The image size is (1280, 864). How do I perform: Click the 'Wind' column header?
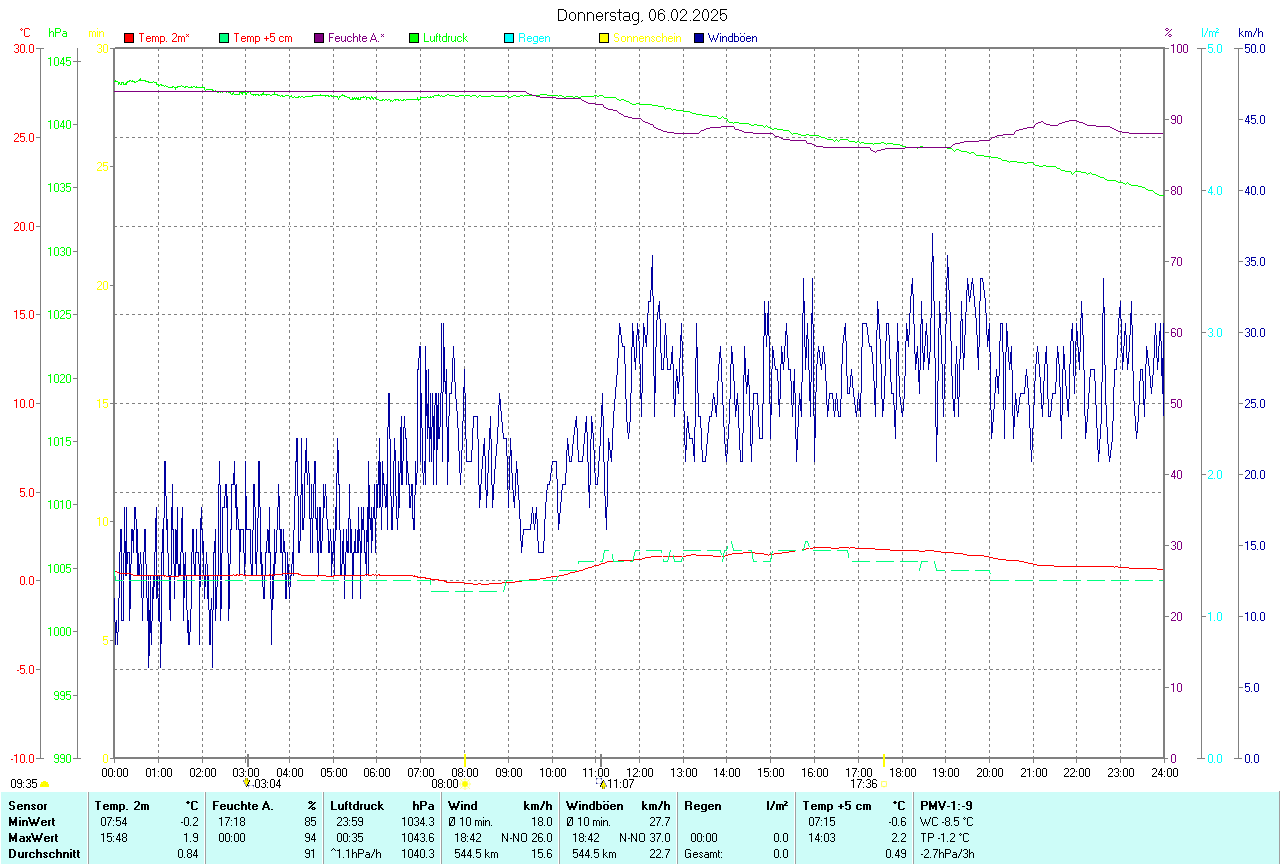463,806
